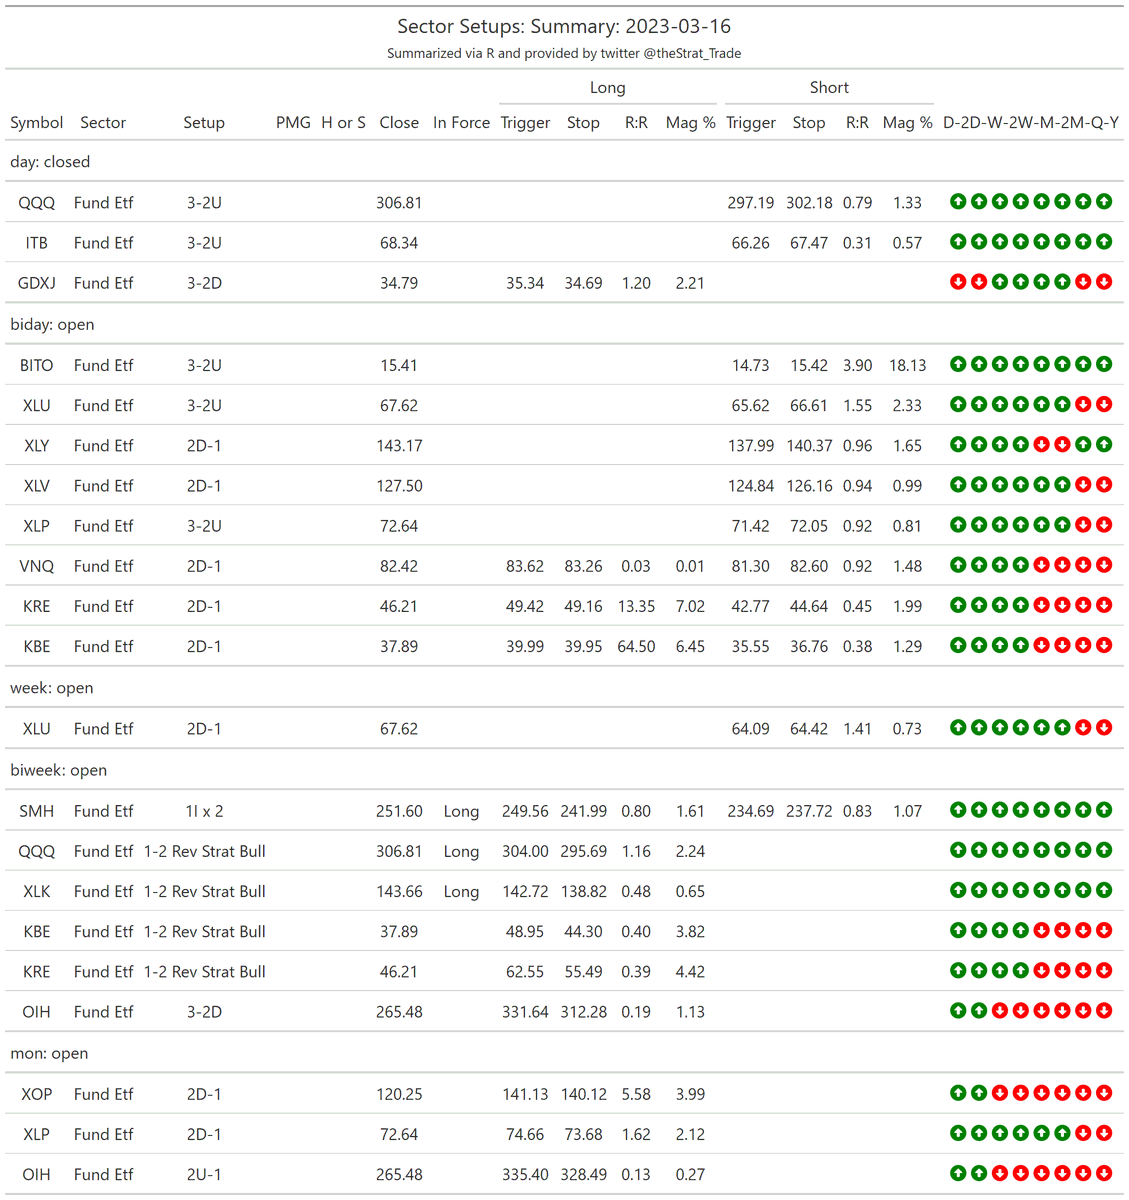Screen dimensions: 1129x1200
Task: Click the green Y arrow in the BITO row
Action: (x=1104, y=364)
